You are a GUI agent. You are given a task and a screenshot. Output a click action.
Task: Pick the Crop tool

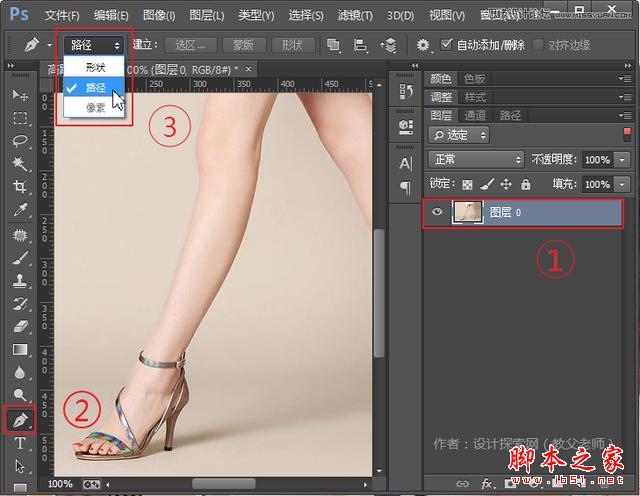point(19,187)
